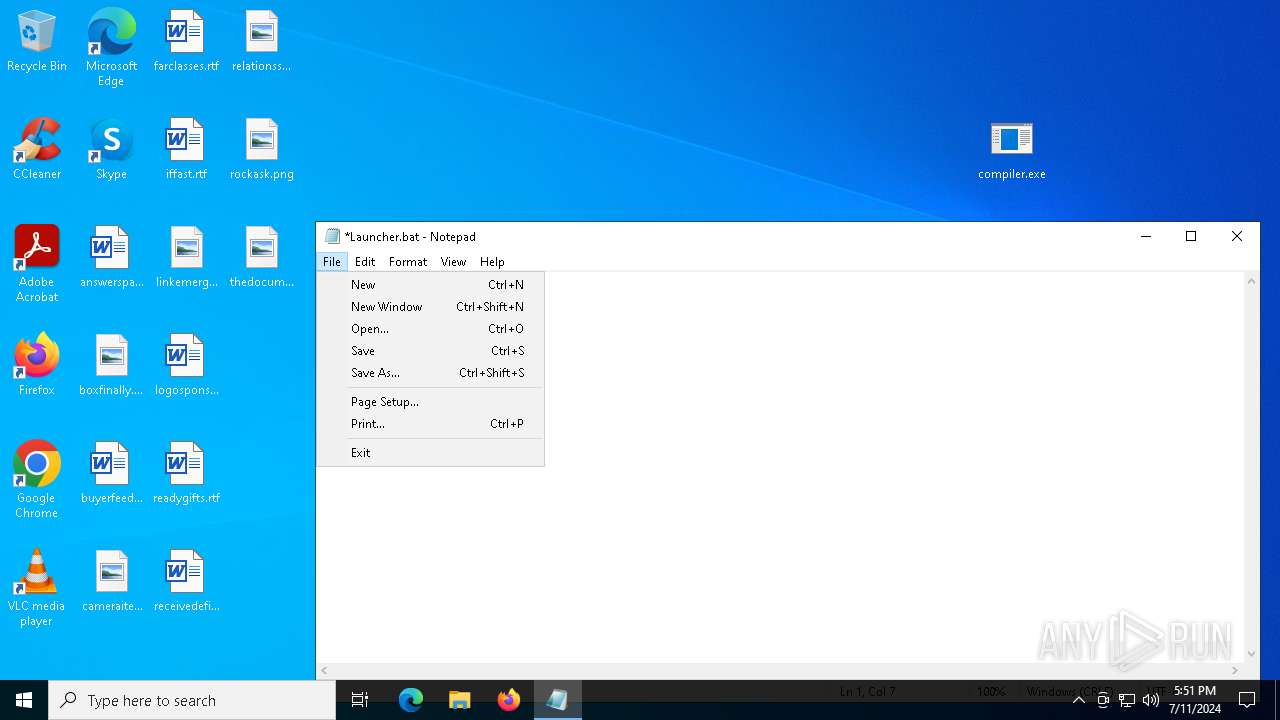Select the relationss... image file icon
The height and width of the screenshot is (720, 1280).
[261, 42]
